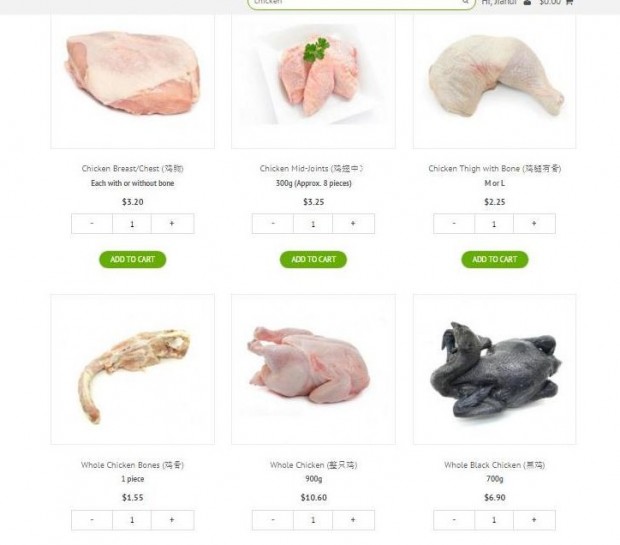The width and height of the screenshot is (620, 545).
Task: Add Chicken Breast/Chest to cart
Action: tap(132, 259)
